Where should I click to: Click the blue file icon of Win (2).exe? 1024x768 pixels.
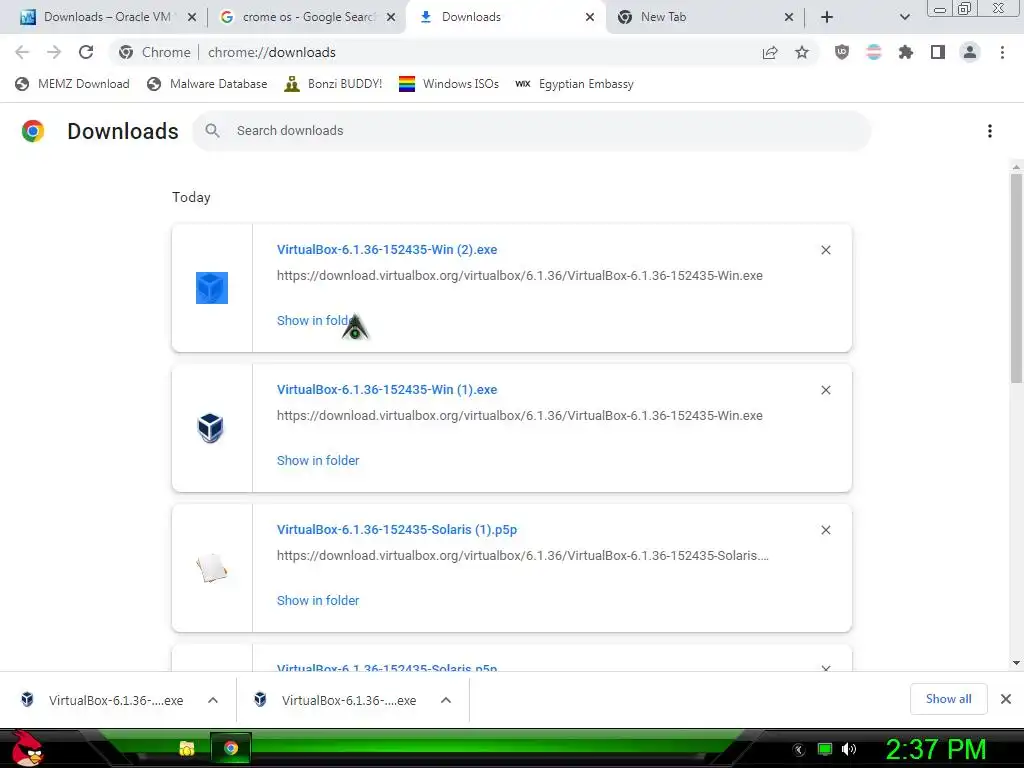pyautogui.click(x=212, y=288)
